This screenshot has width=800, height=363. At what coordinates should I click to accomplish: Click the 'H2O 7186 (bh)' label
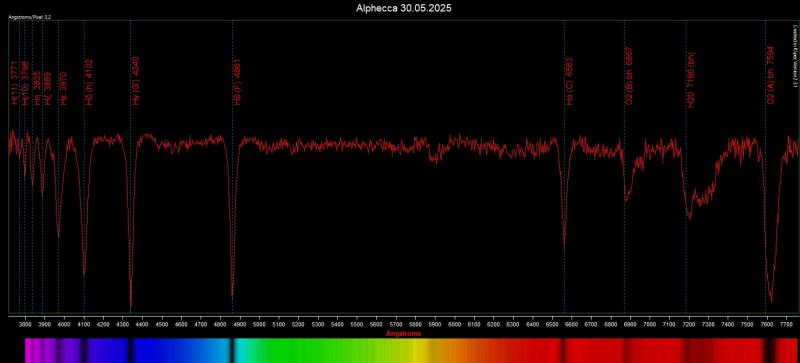tap(691, 79)
